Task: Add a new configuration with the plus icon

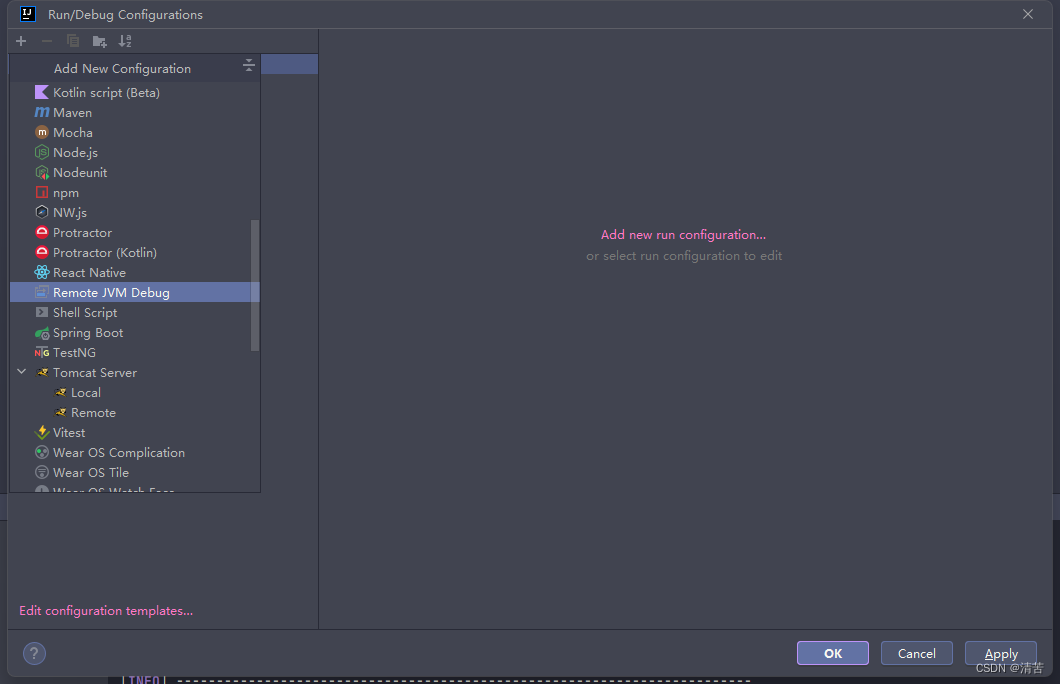Action: [x=20, y=41]
